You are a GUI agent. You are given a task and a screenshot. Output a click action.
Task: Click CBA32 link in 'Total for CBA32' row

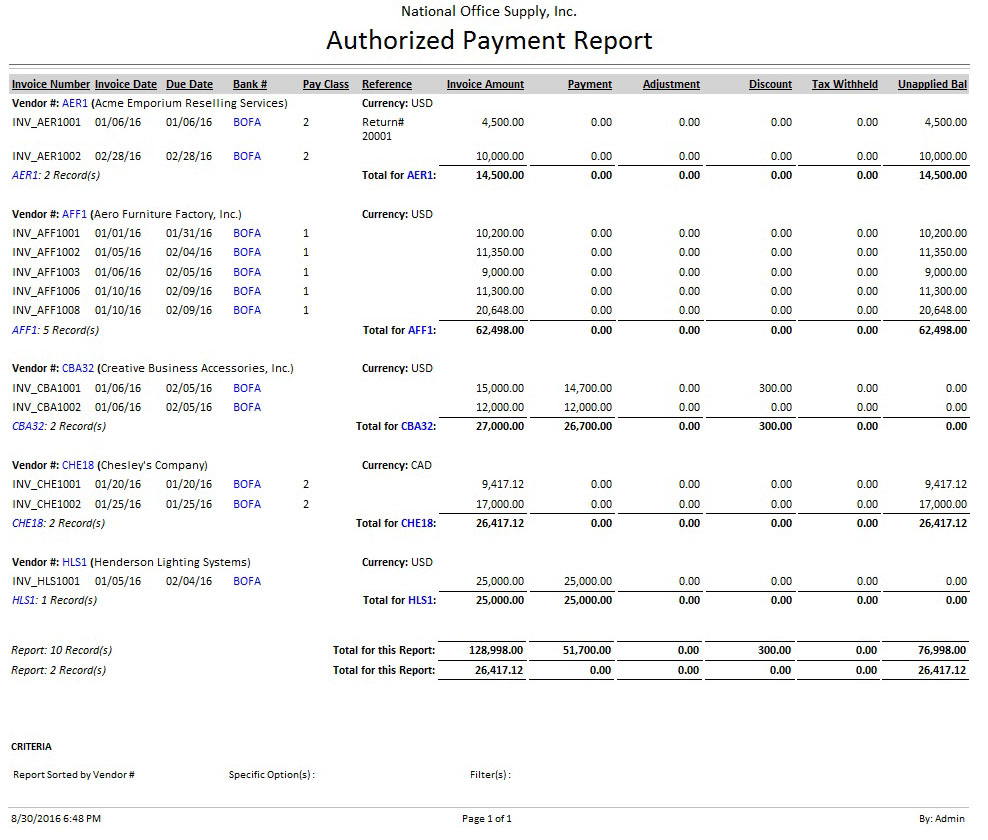pyautogui.click(x=417, y=426)
